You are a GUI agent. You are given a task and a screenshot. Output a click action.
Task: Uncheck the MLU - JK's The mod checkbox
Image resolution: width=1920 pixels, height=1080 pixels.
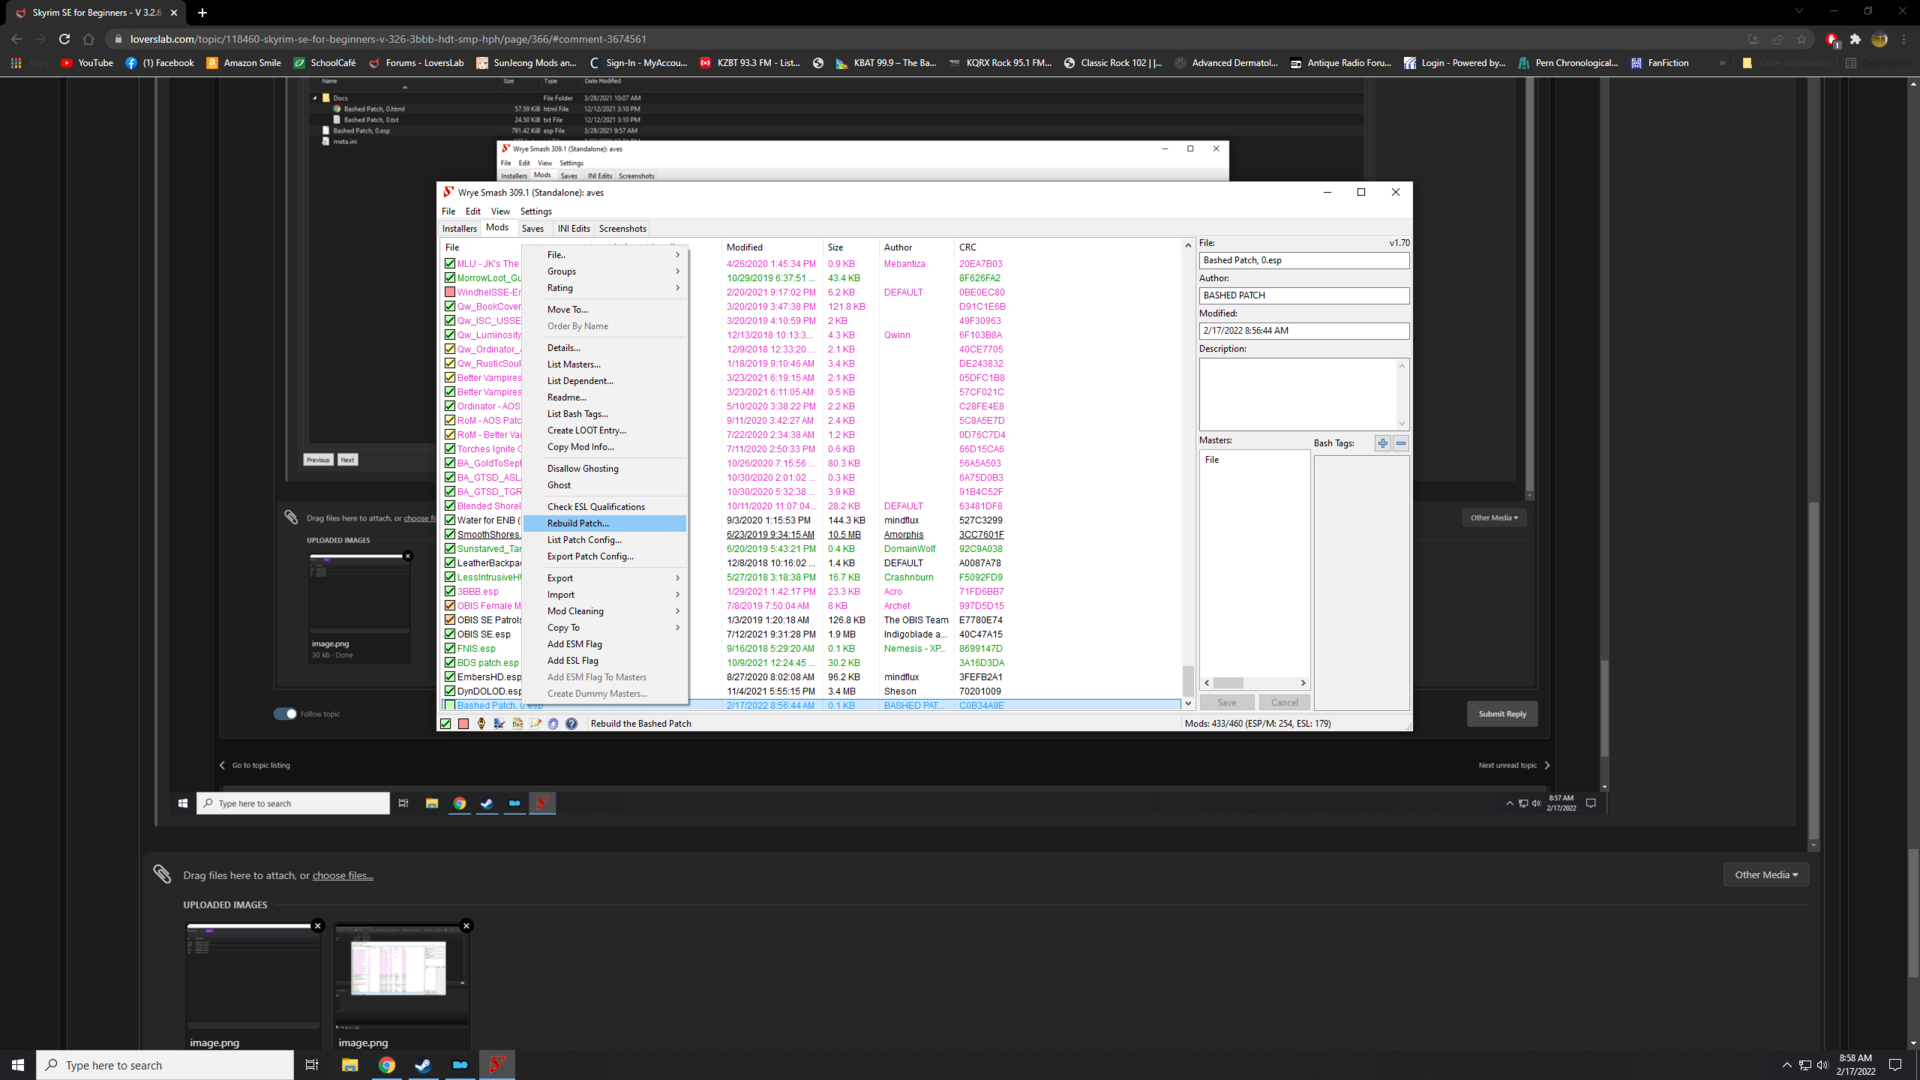pyautogui.click(x=450, y=264)
